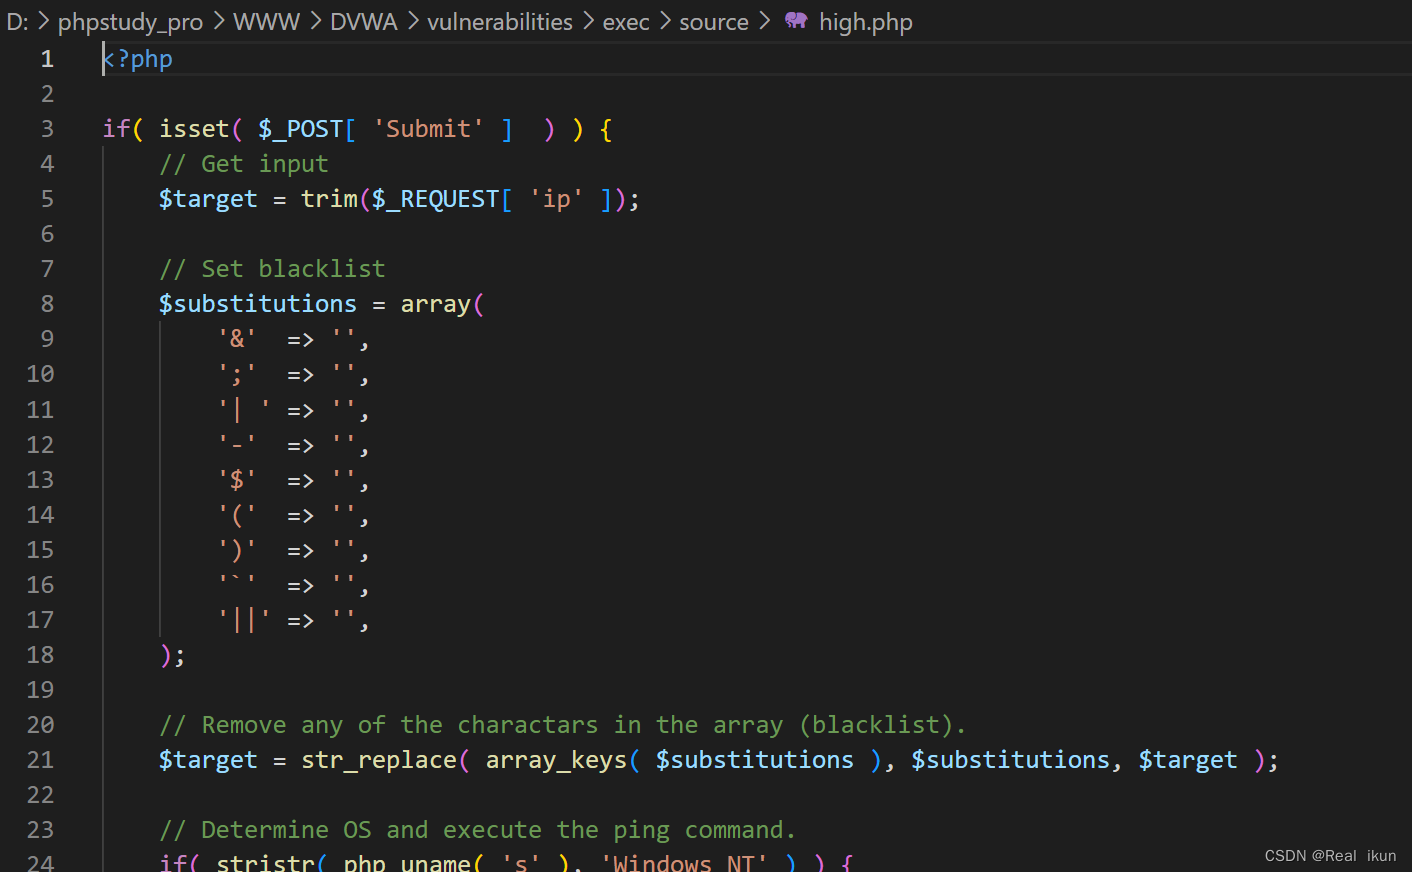Click the str_replace function on line 21
The image size is (1412, 872).
379,760
